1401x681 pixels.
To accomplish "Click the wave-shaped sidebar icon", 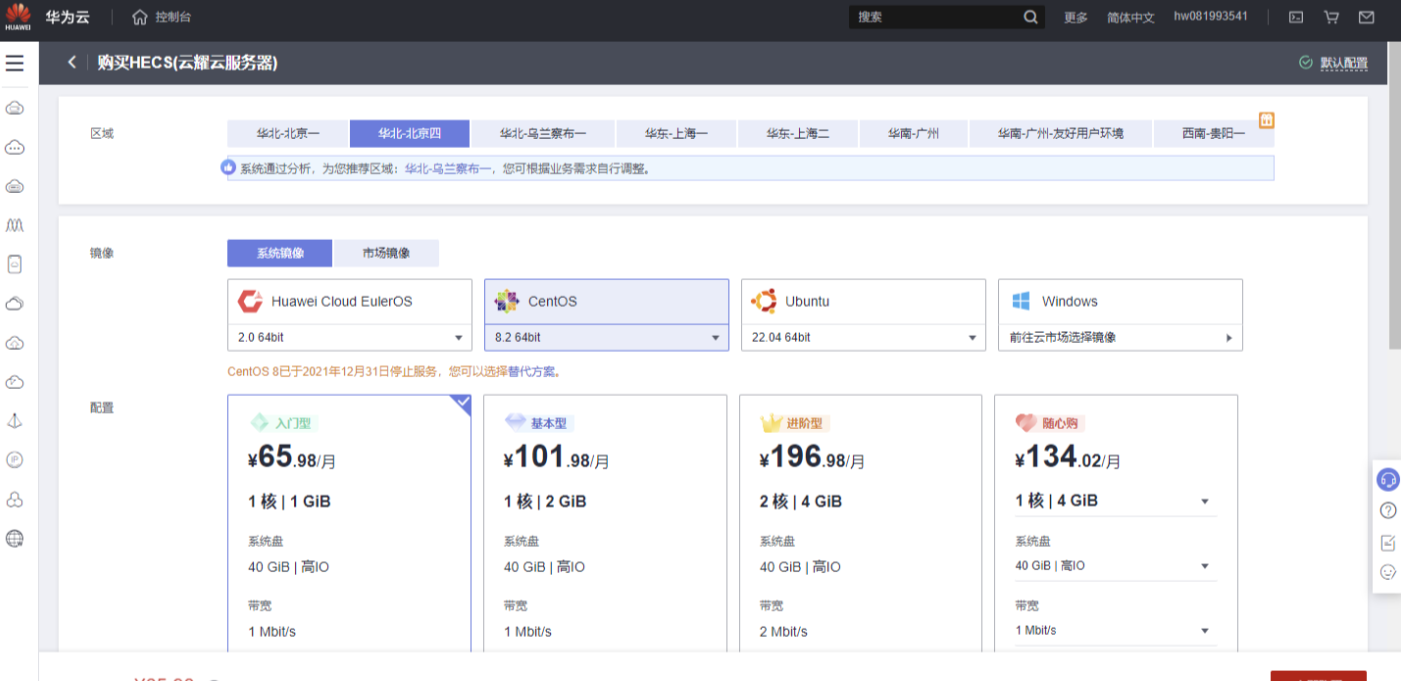I will point(14,226).
